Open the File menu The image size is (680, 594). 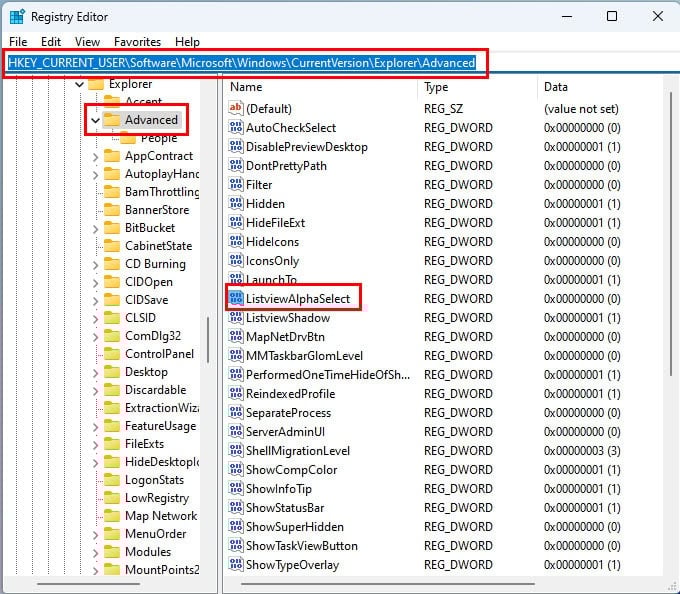(x=18, y=42)
